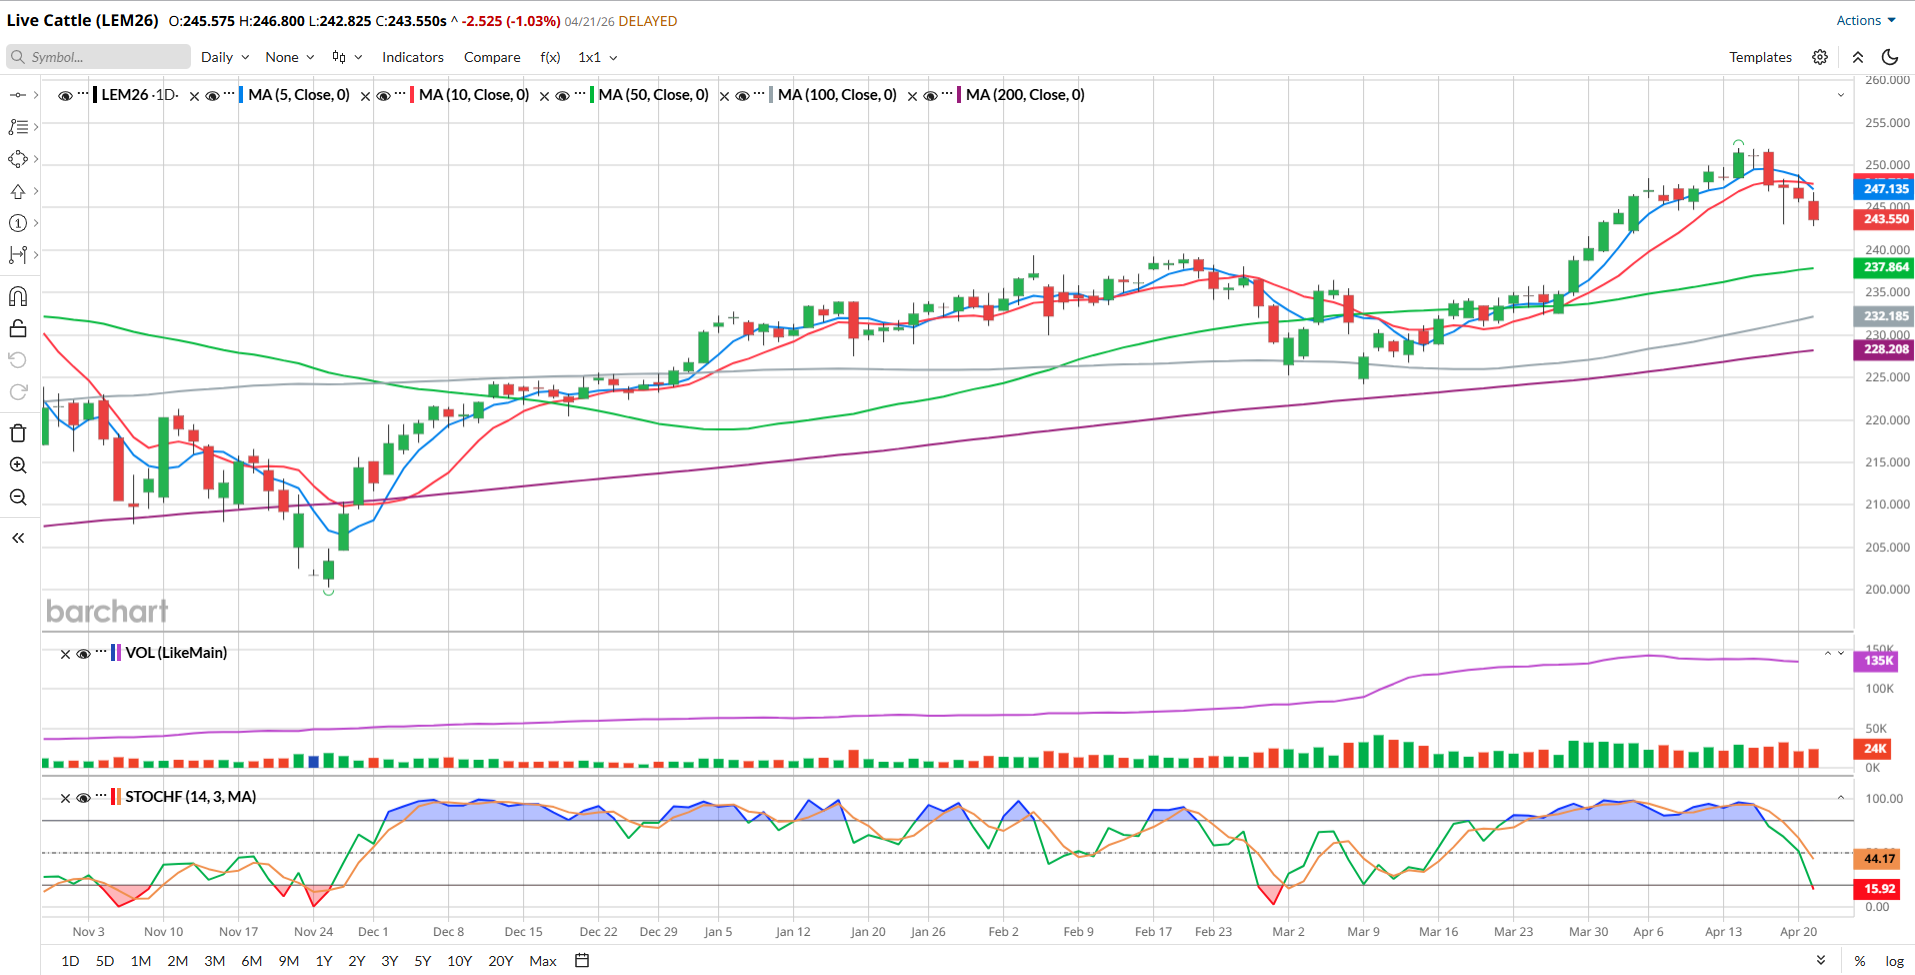Click the padlock lock-drawings icon
The width and height of the screenshot is (1915, 975).
tap(18, 329)
